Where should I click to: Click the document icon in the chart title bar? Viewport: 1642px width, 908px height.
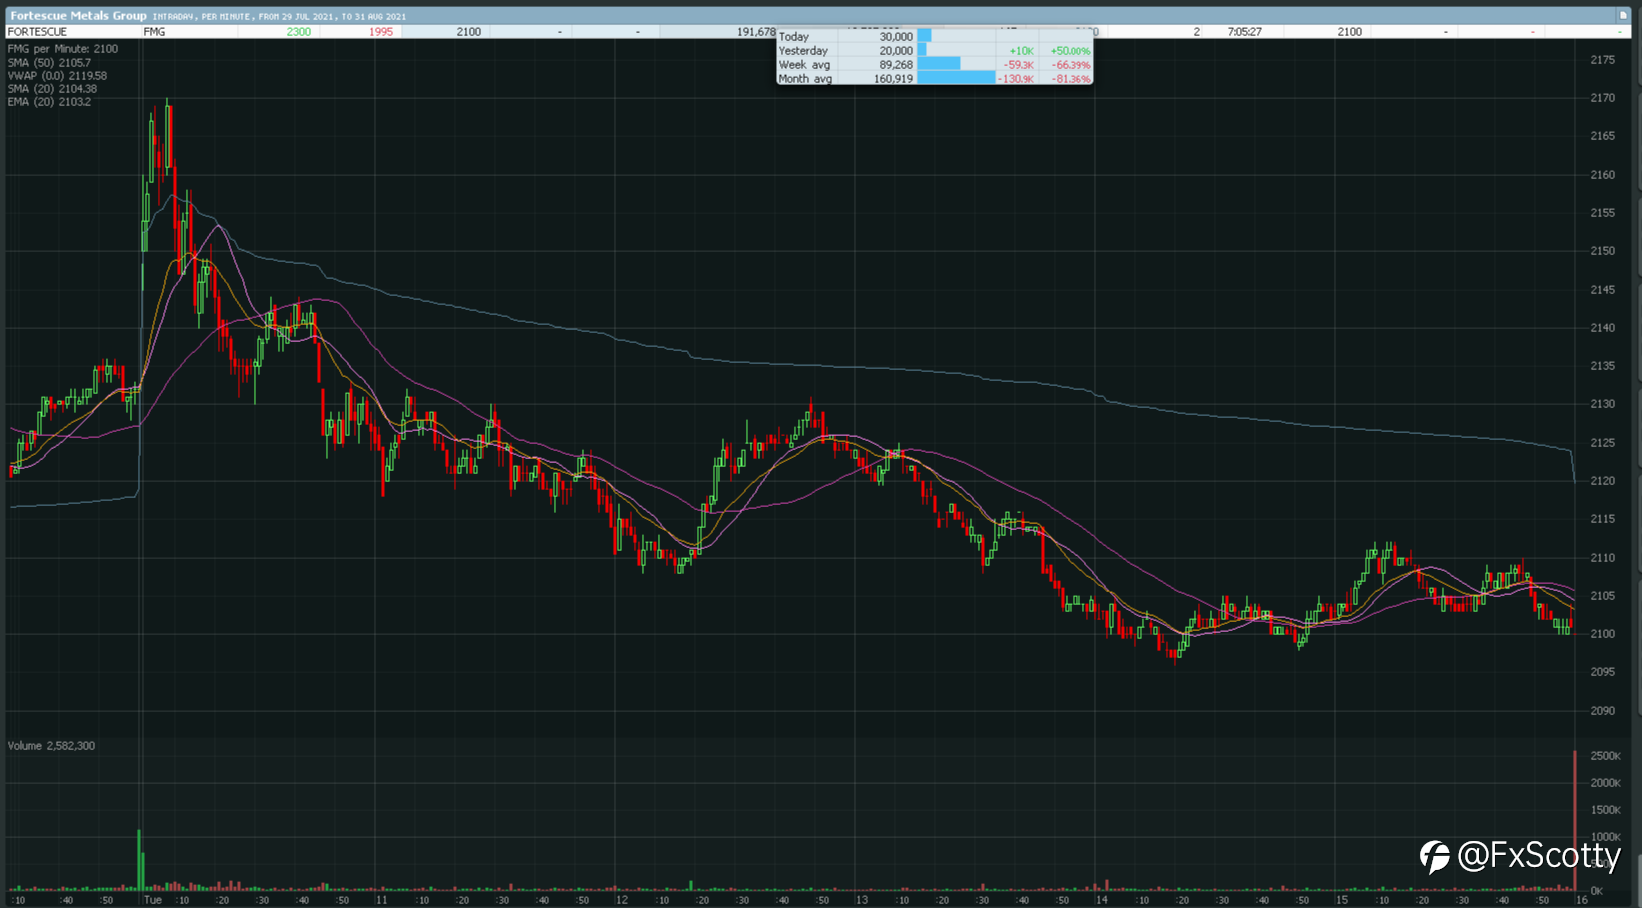(x=1624, y=15)
